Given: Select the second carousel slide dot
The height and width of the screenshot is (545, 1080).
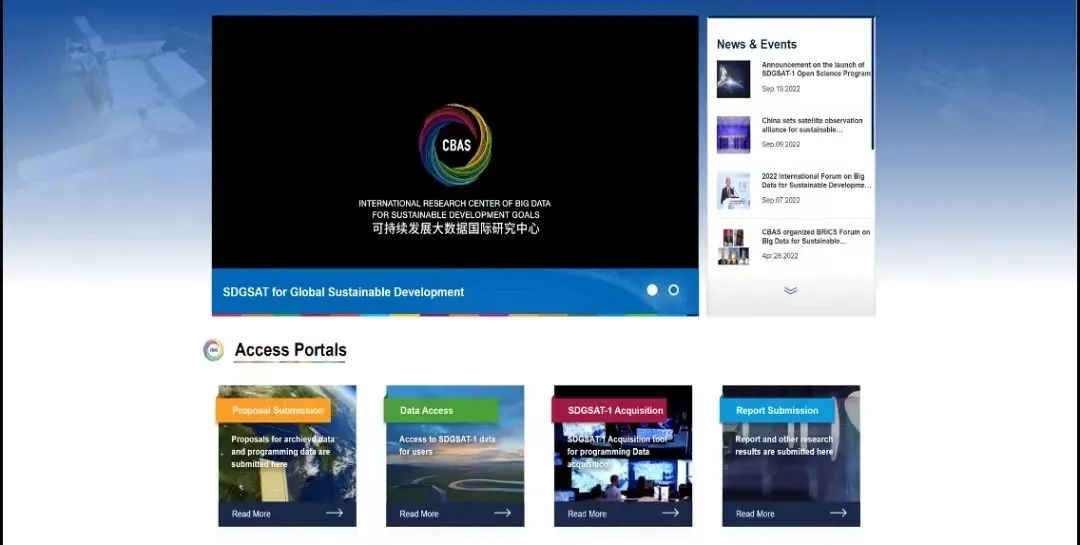Looking at the screenshot, I should tap(674, 290).
